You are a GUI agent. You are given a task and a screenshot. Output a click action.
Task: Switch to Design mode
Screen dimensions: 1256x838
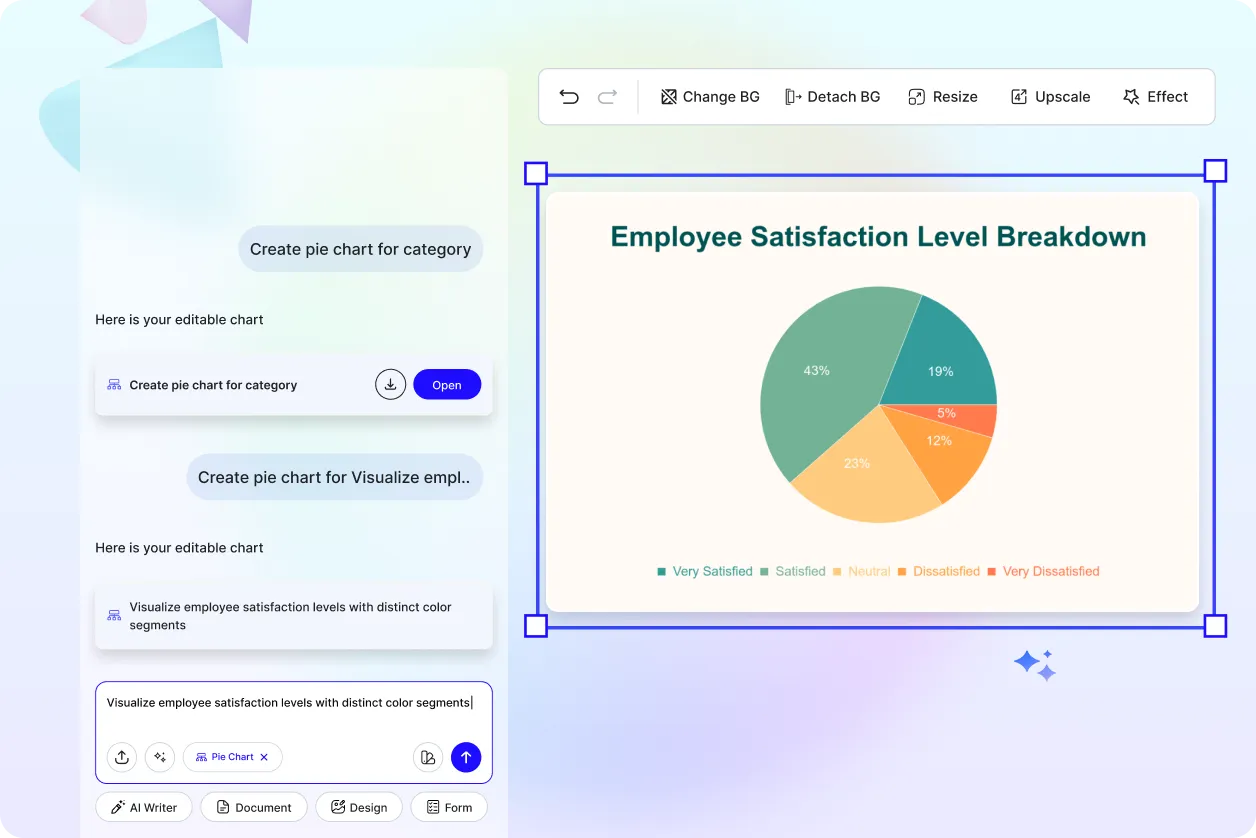359,807
